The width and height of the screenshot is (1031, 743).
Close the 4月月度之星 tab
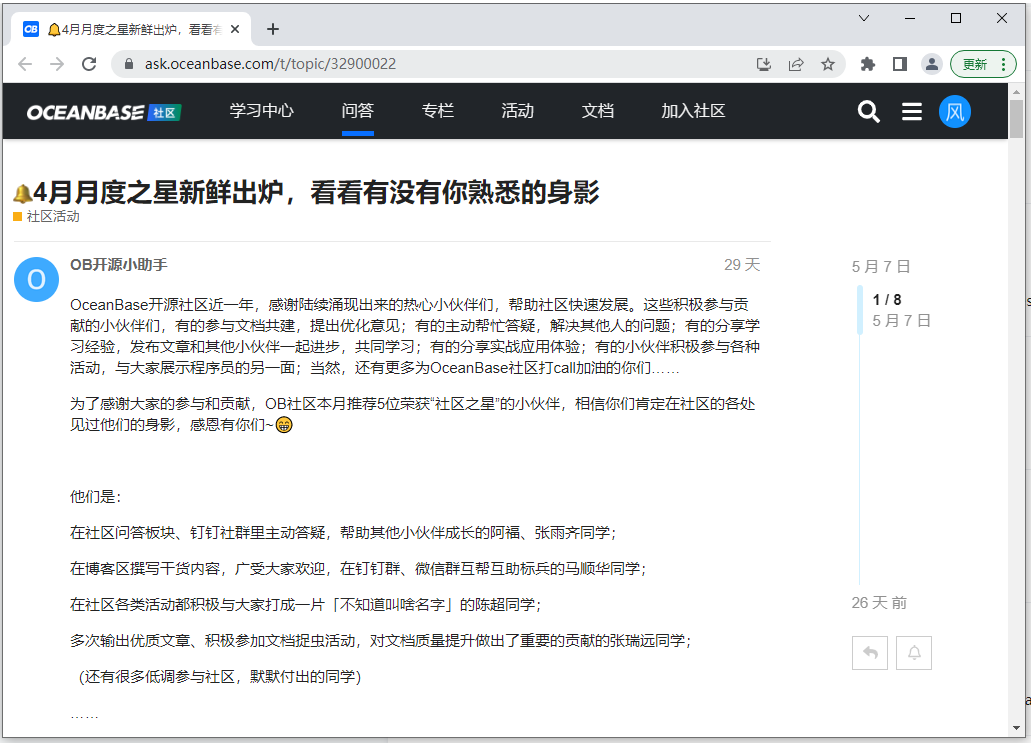(235, 29)
